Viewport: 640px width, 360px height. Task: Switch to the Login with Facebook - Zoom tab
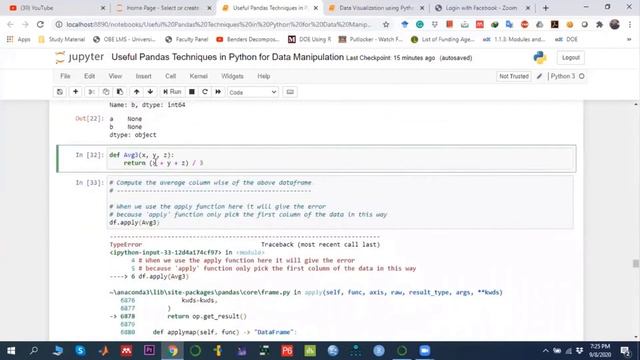click(482, 8)
